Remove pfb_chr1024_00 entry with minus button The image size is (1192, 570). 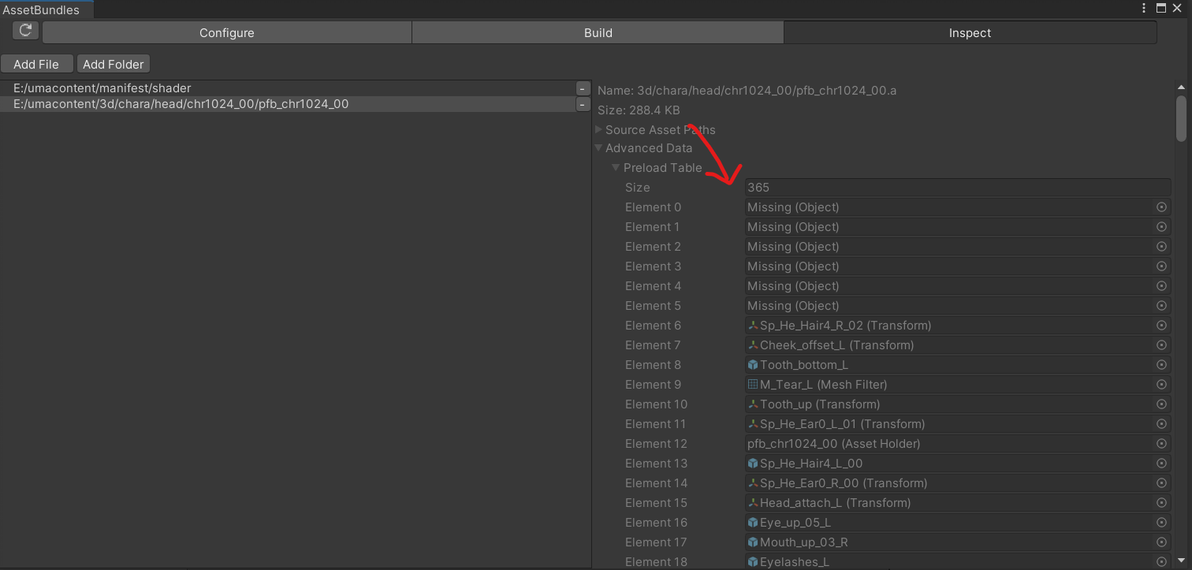pyautogui.click(x=583, y=104)
